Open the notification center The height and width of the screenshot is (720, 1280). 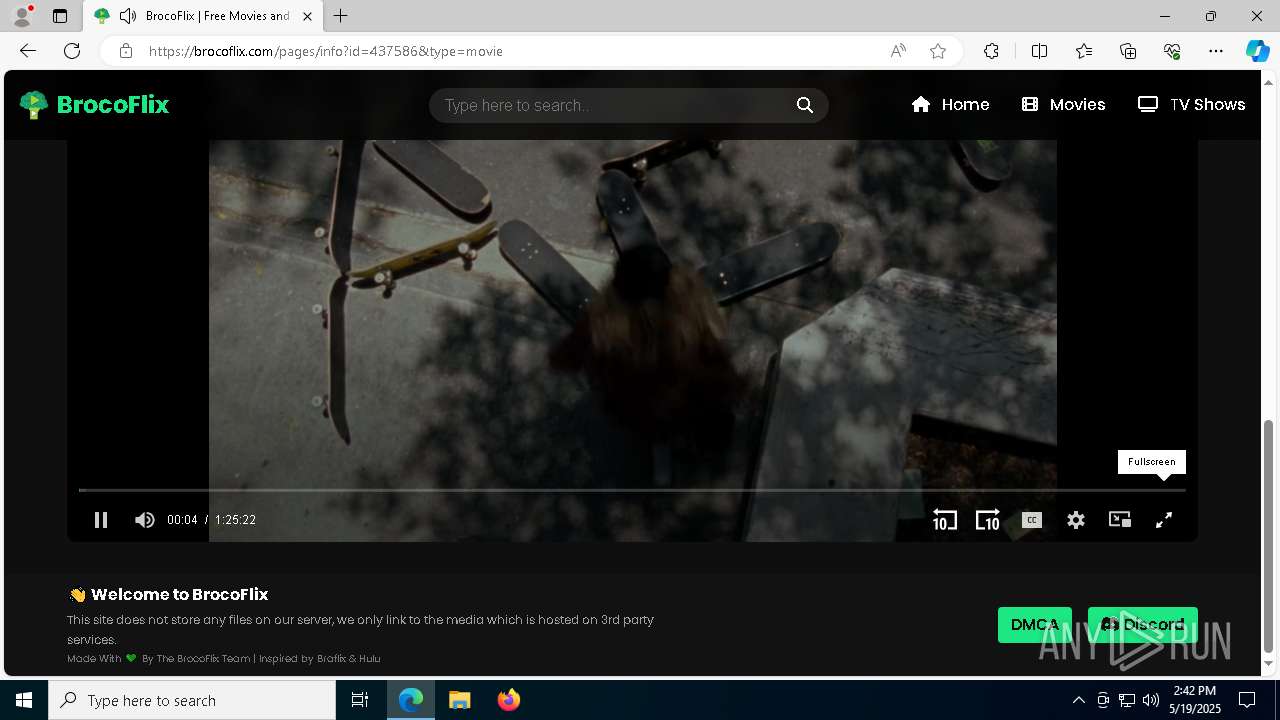[x=1247, y=700]
